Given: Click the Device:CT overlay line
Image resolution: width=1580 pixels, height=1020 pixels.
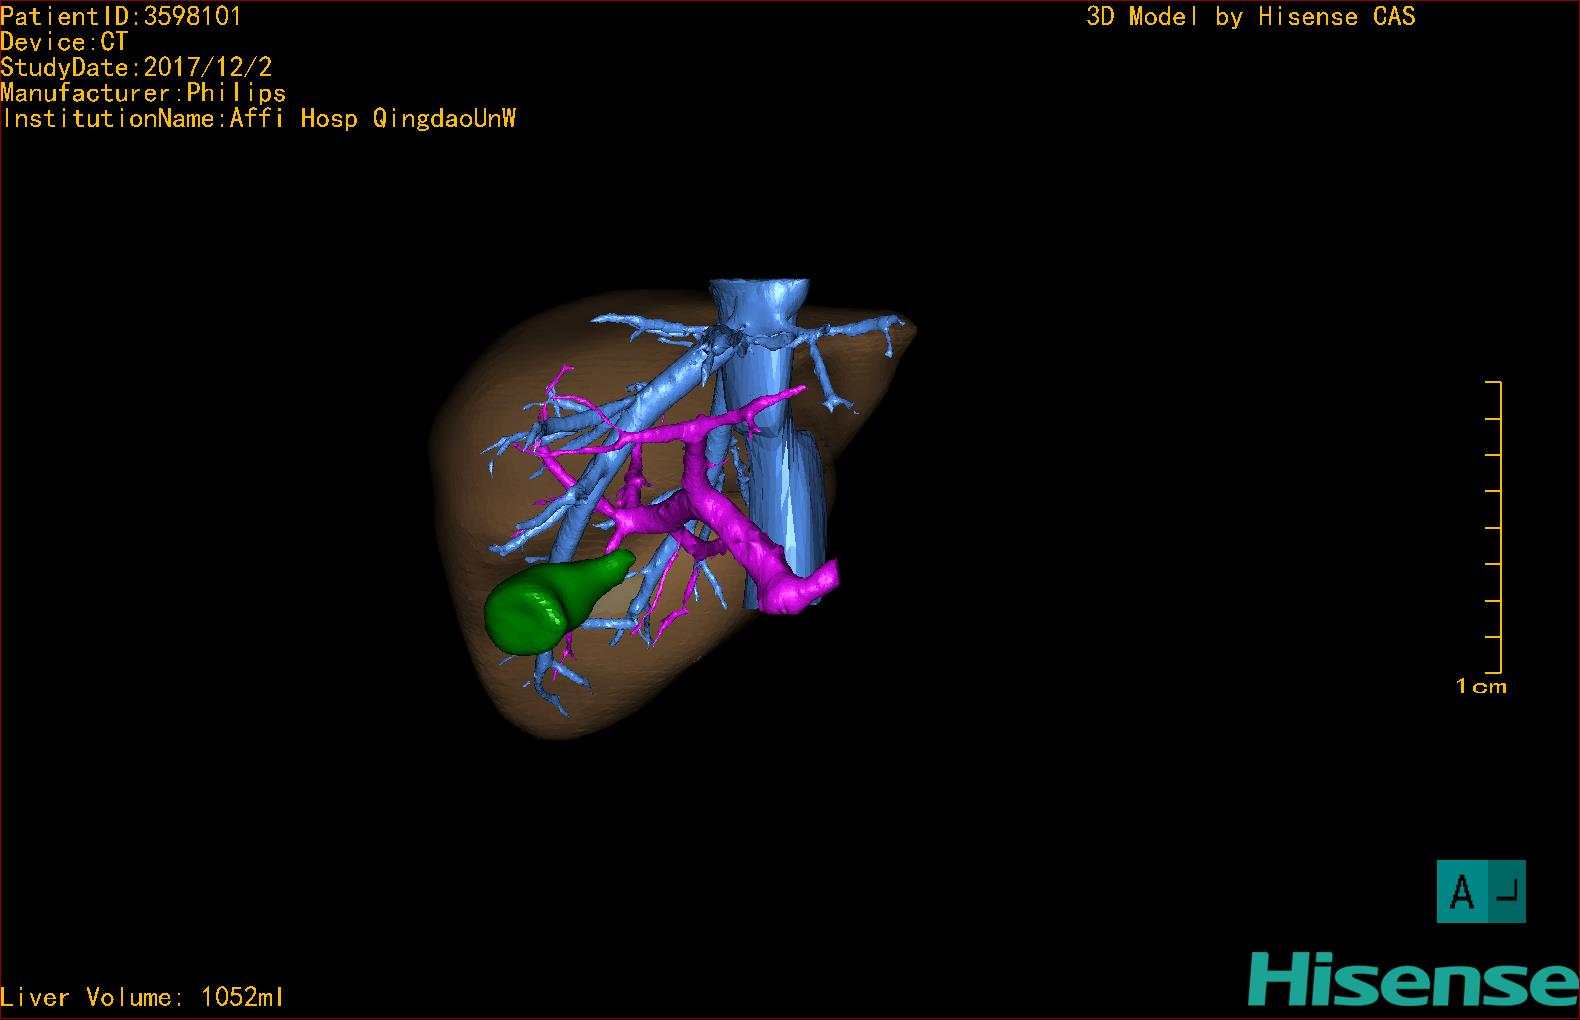Looking at the screenshot, I should (x=64, y=42).
